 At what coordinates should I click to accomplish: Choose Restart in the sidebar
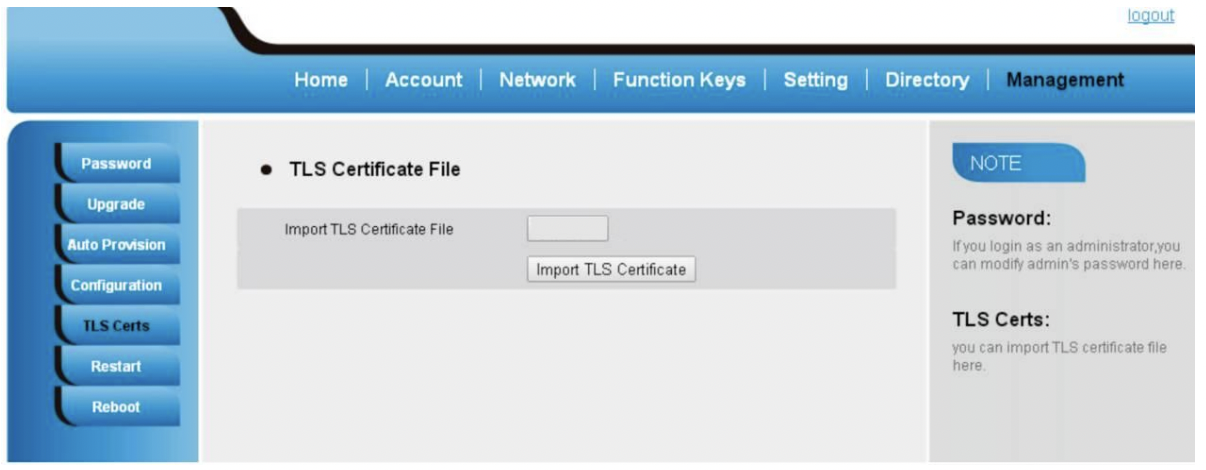pyautogui.click(x=116, y=367)
